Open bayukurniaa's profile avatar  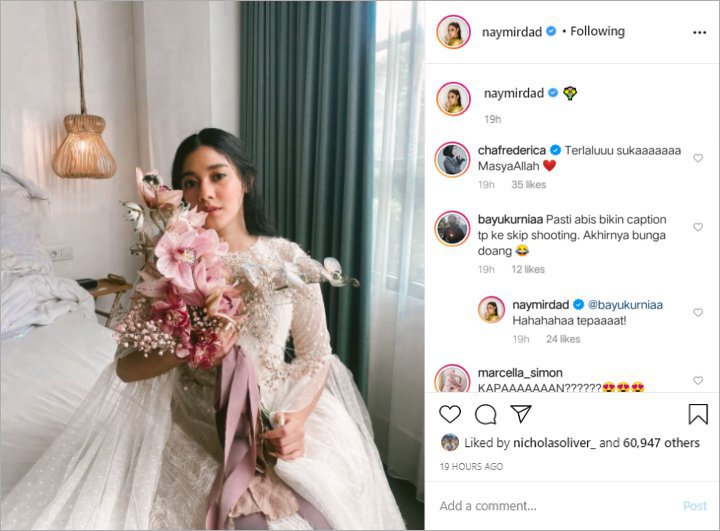click(x=452, y=228)
